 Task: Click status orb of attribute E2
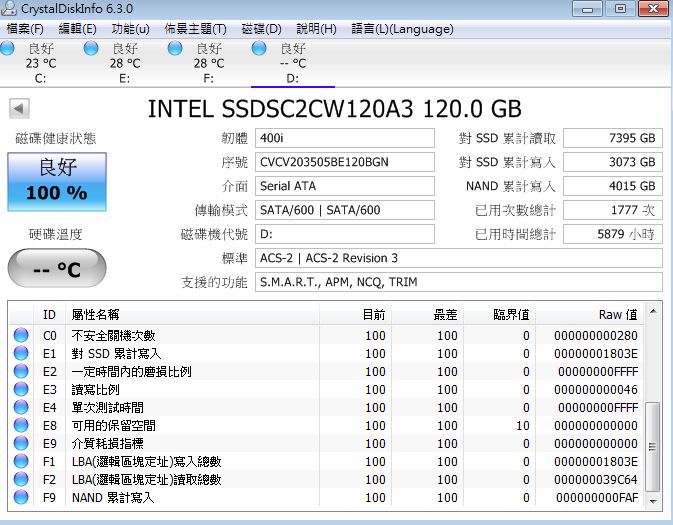point(21,371)
